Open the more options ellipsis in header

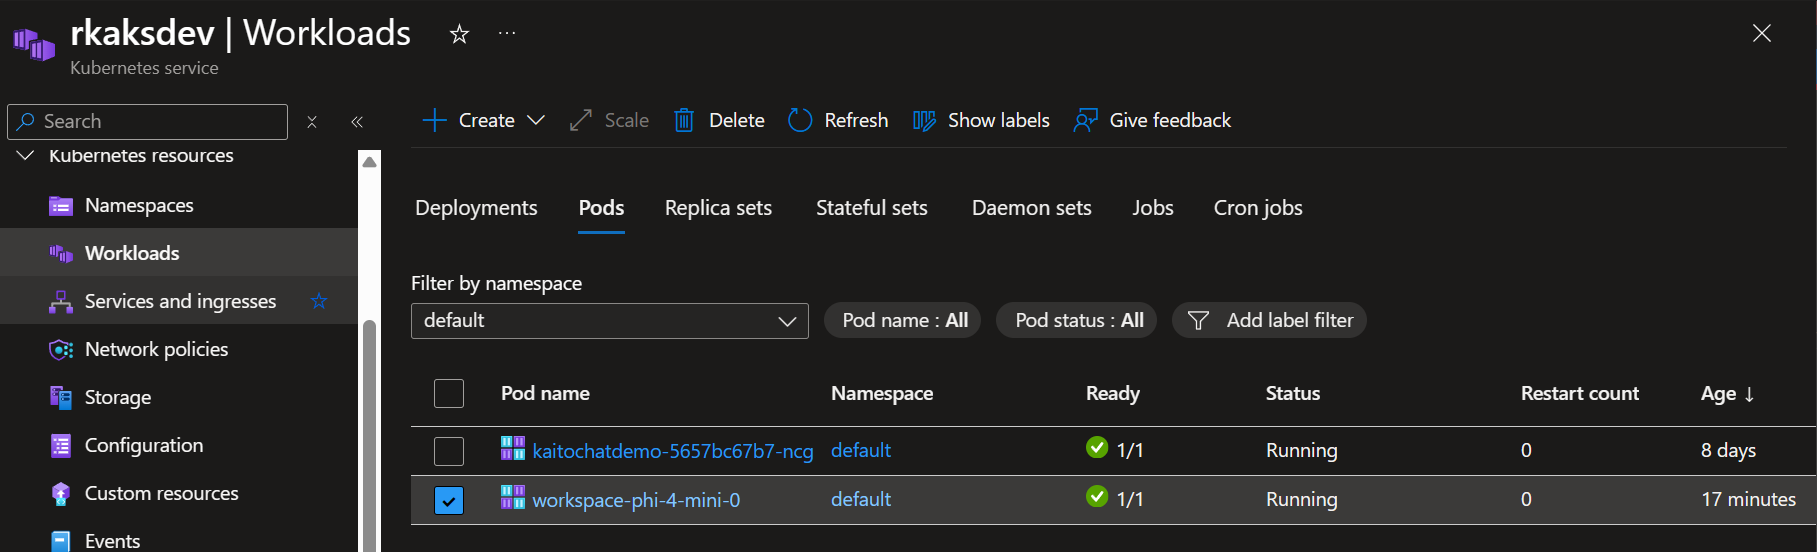click(x=507, y=34)
